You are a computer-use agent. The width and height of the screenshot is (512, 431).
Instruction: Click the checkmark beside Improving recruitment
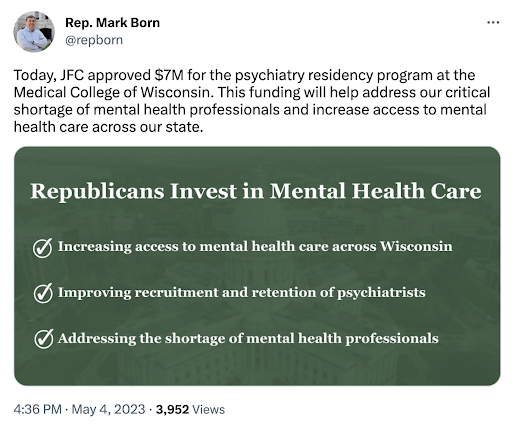[x=43, y=293]
